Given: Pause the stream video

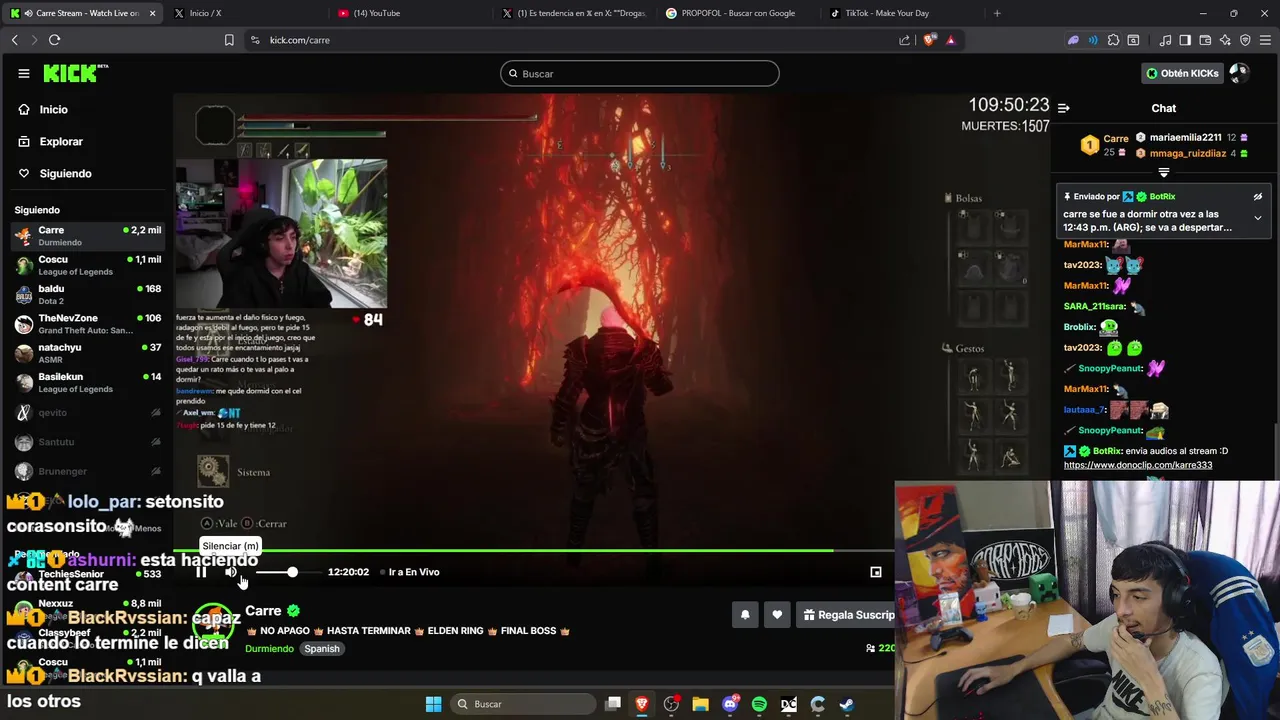Looking at the screenshot, I should (x=201, y=572).
